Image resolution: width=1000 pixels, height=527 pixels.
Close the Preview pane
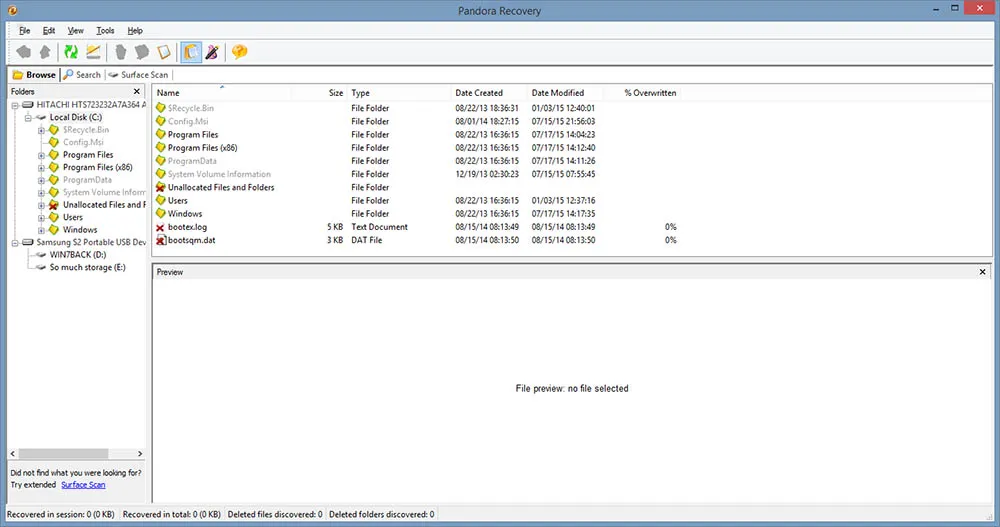coord(982,272)
